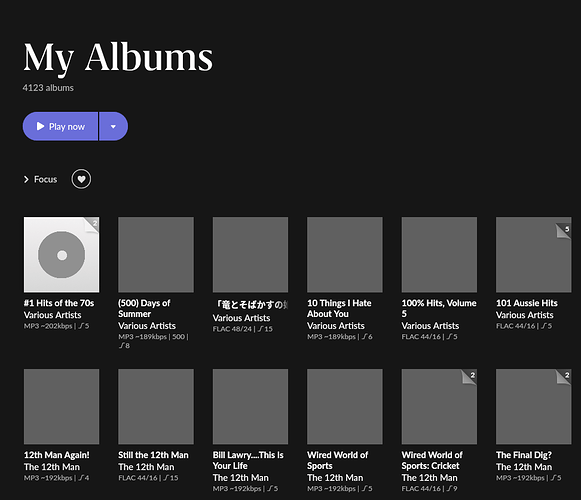Open the Still the 12th Man title link

tap(153, 455)
